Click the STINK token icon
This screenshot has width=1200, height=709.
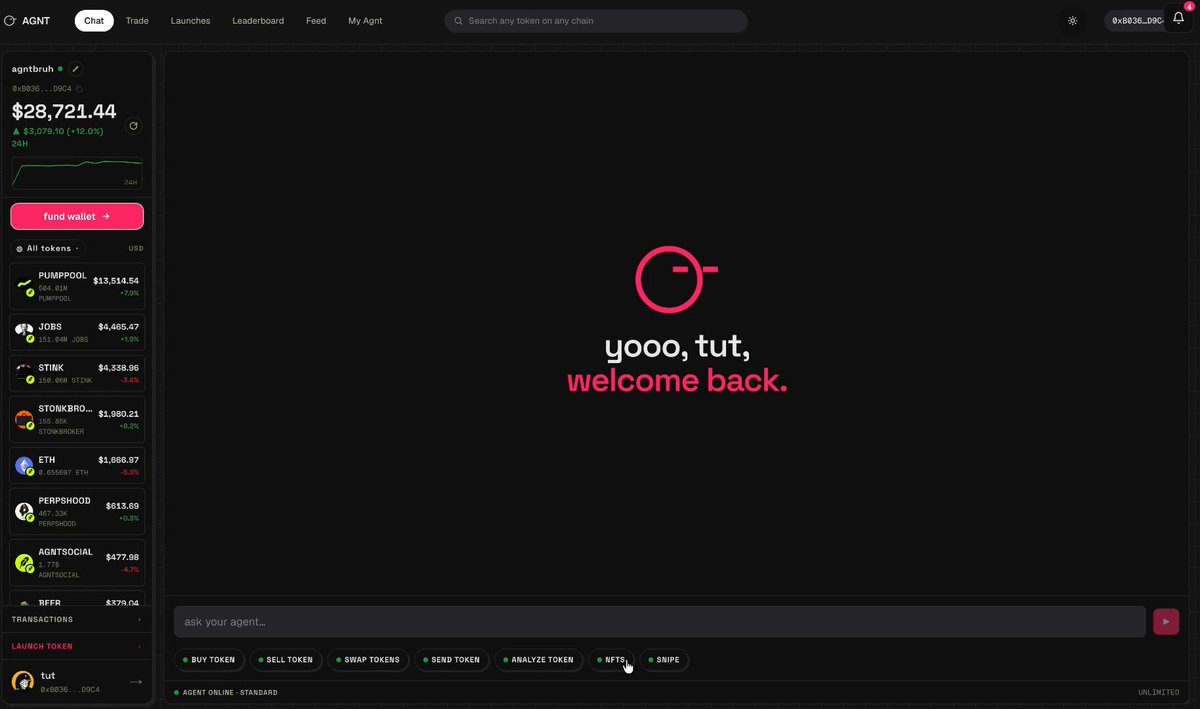(24, 374)
